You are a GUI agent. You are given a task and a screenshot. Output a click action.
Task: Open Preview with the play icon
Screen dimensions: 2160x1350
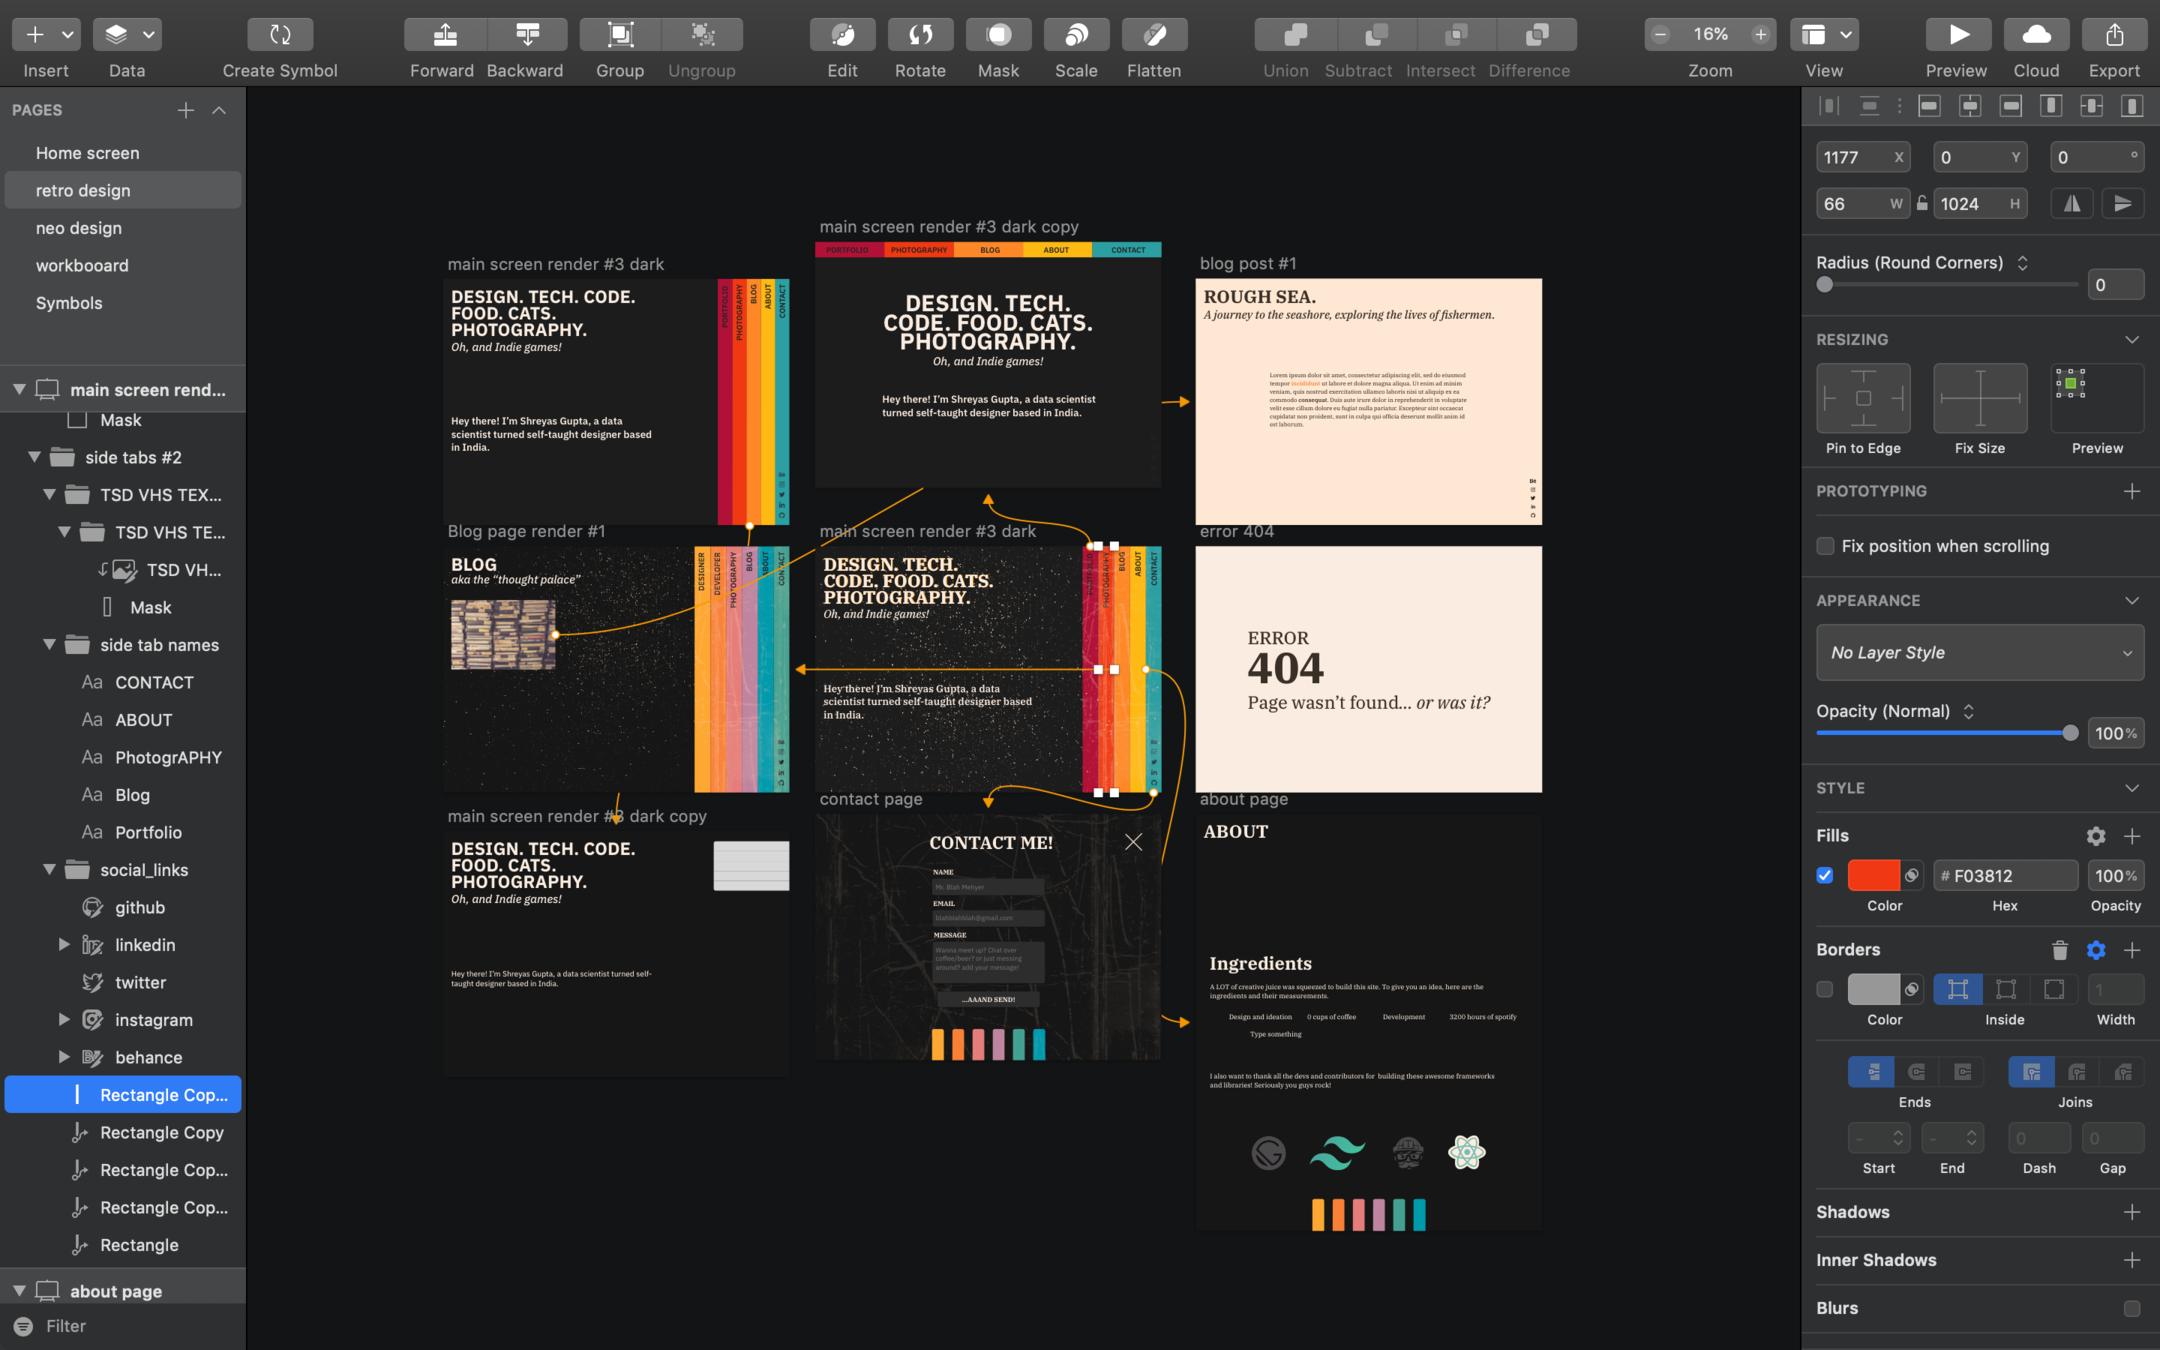[1957, 35]
